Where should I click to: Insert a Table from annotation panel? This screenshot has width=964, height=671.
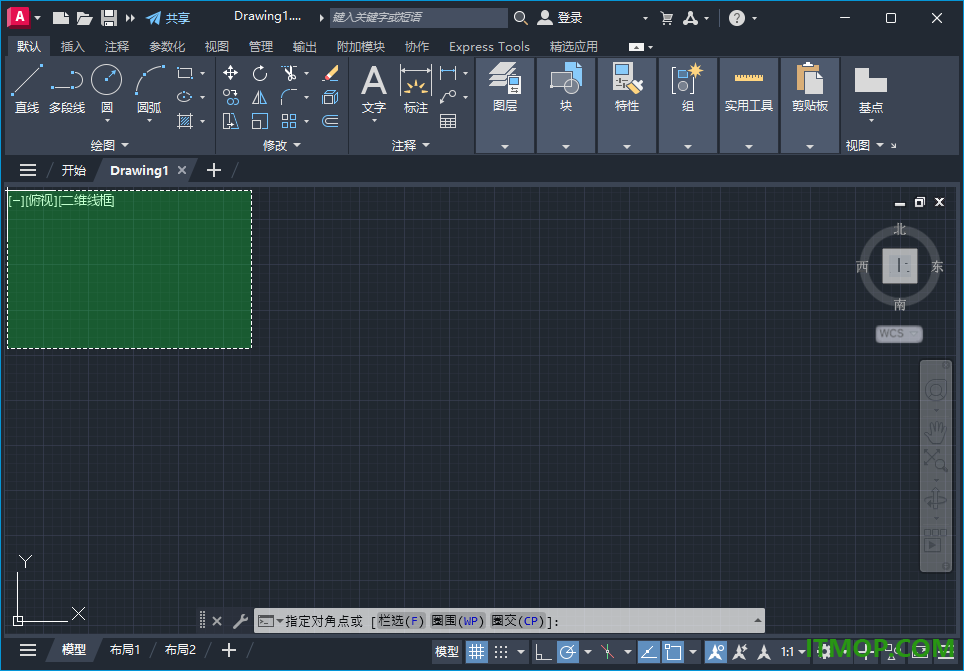pos(448,121)
